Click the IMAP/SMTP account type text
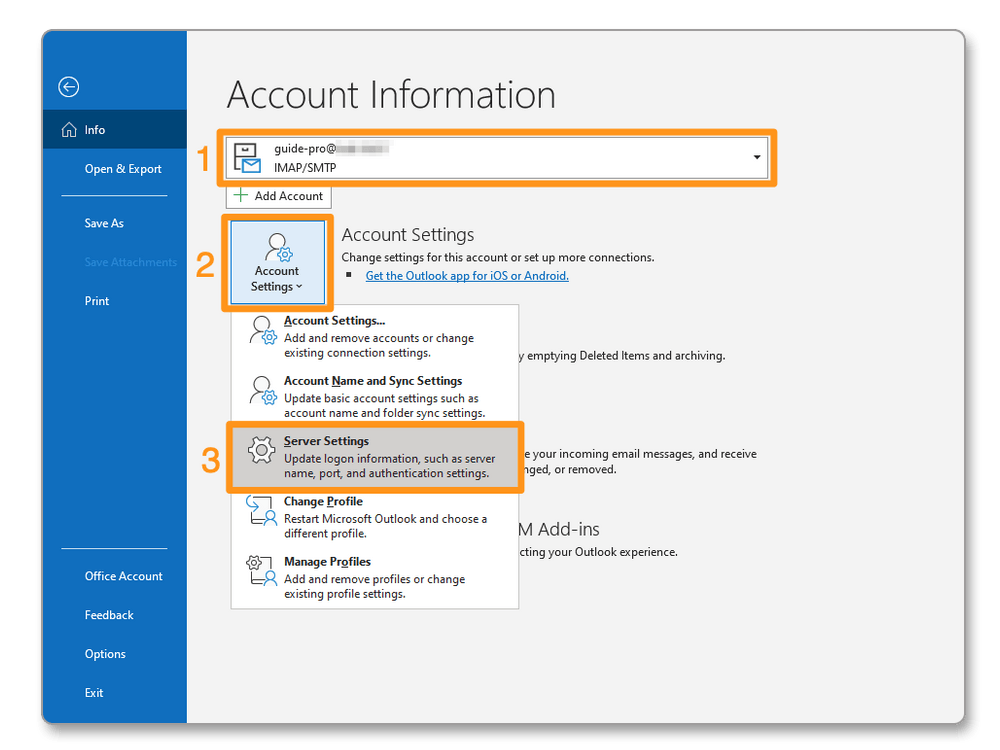The height and width of the screenshot is (750, 1000). pyautogui.click(x=305, y=168)
